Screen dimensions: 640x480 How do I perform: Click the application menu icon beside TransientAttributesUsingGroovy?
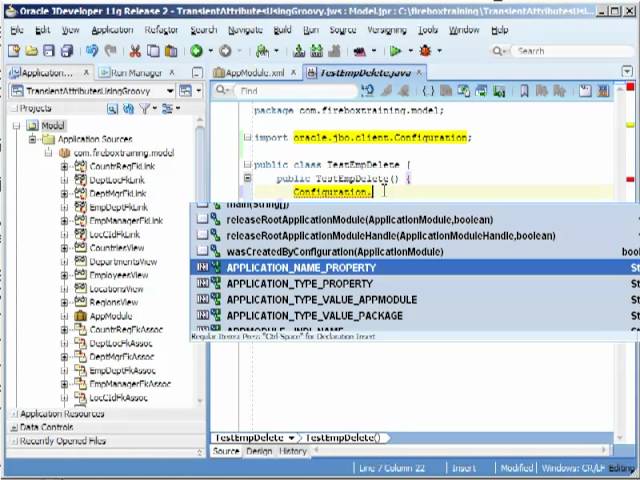tap(186, 91)
